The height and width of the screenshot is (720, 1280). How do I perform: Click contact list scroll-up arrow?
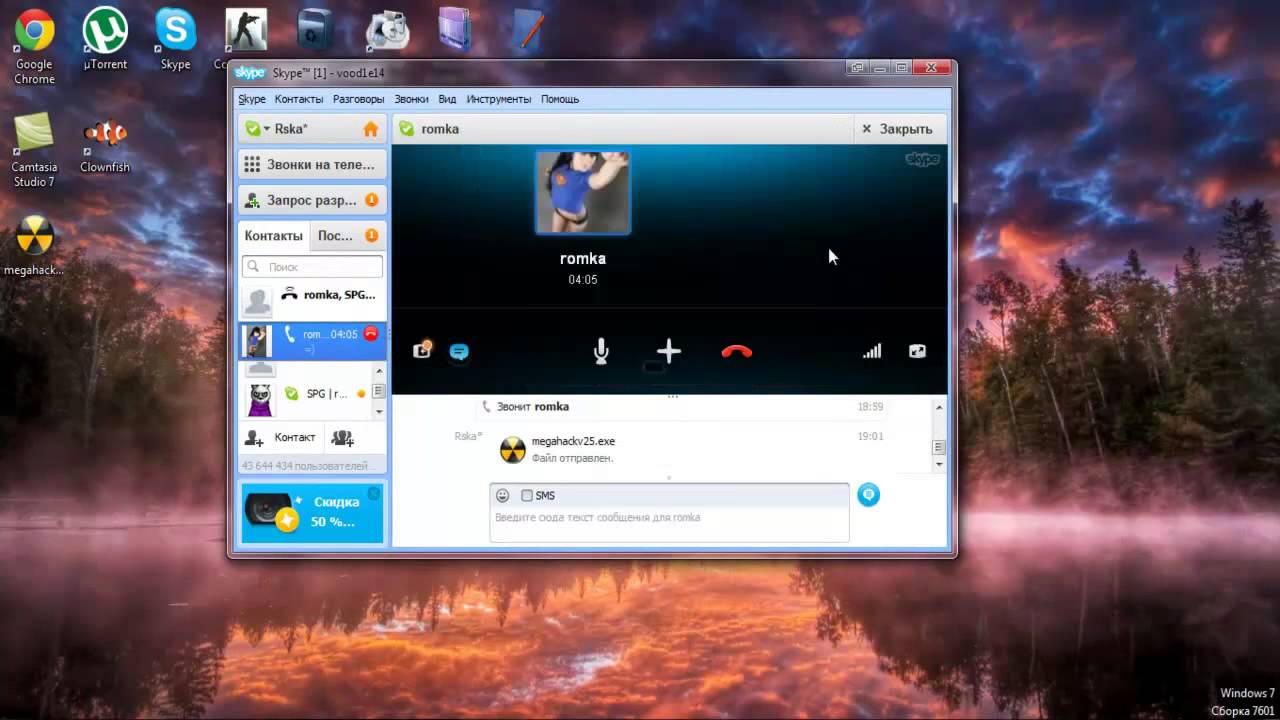tap(379, 373)
